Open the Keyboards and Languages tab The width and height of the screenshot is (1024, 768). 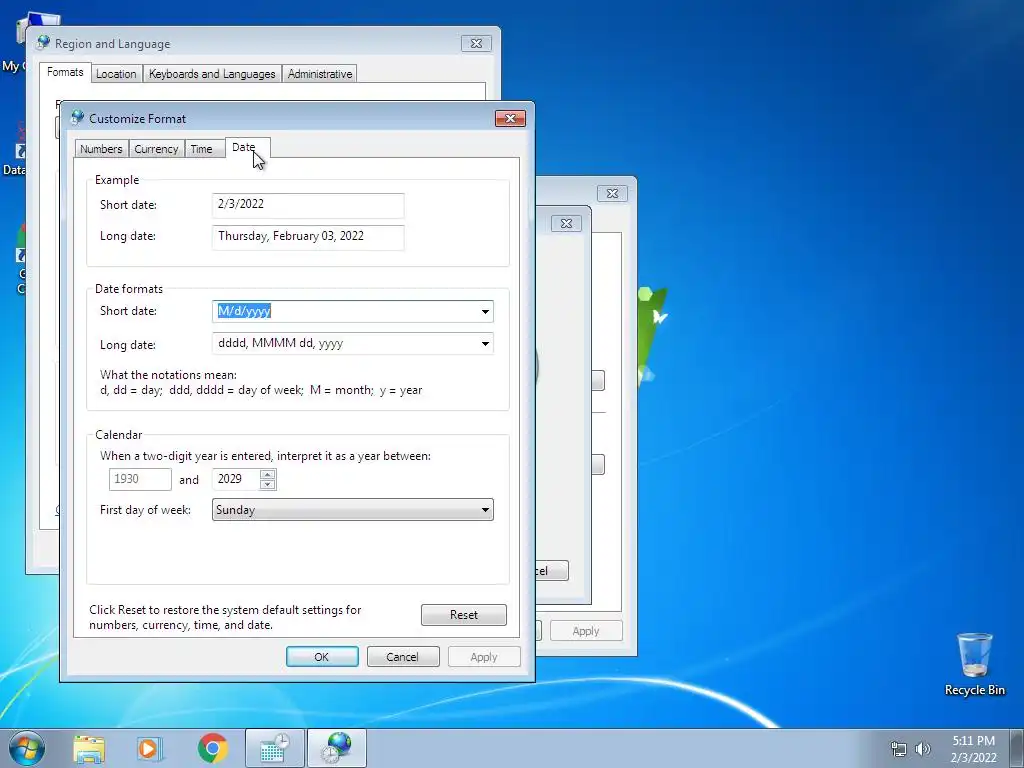point(212,74)
